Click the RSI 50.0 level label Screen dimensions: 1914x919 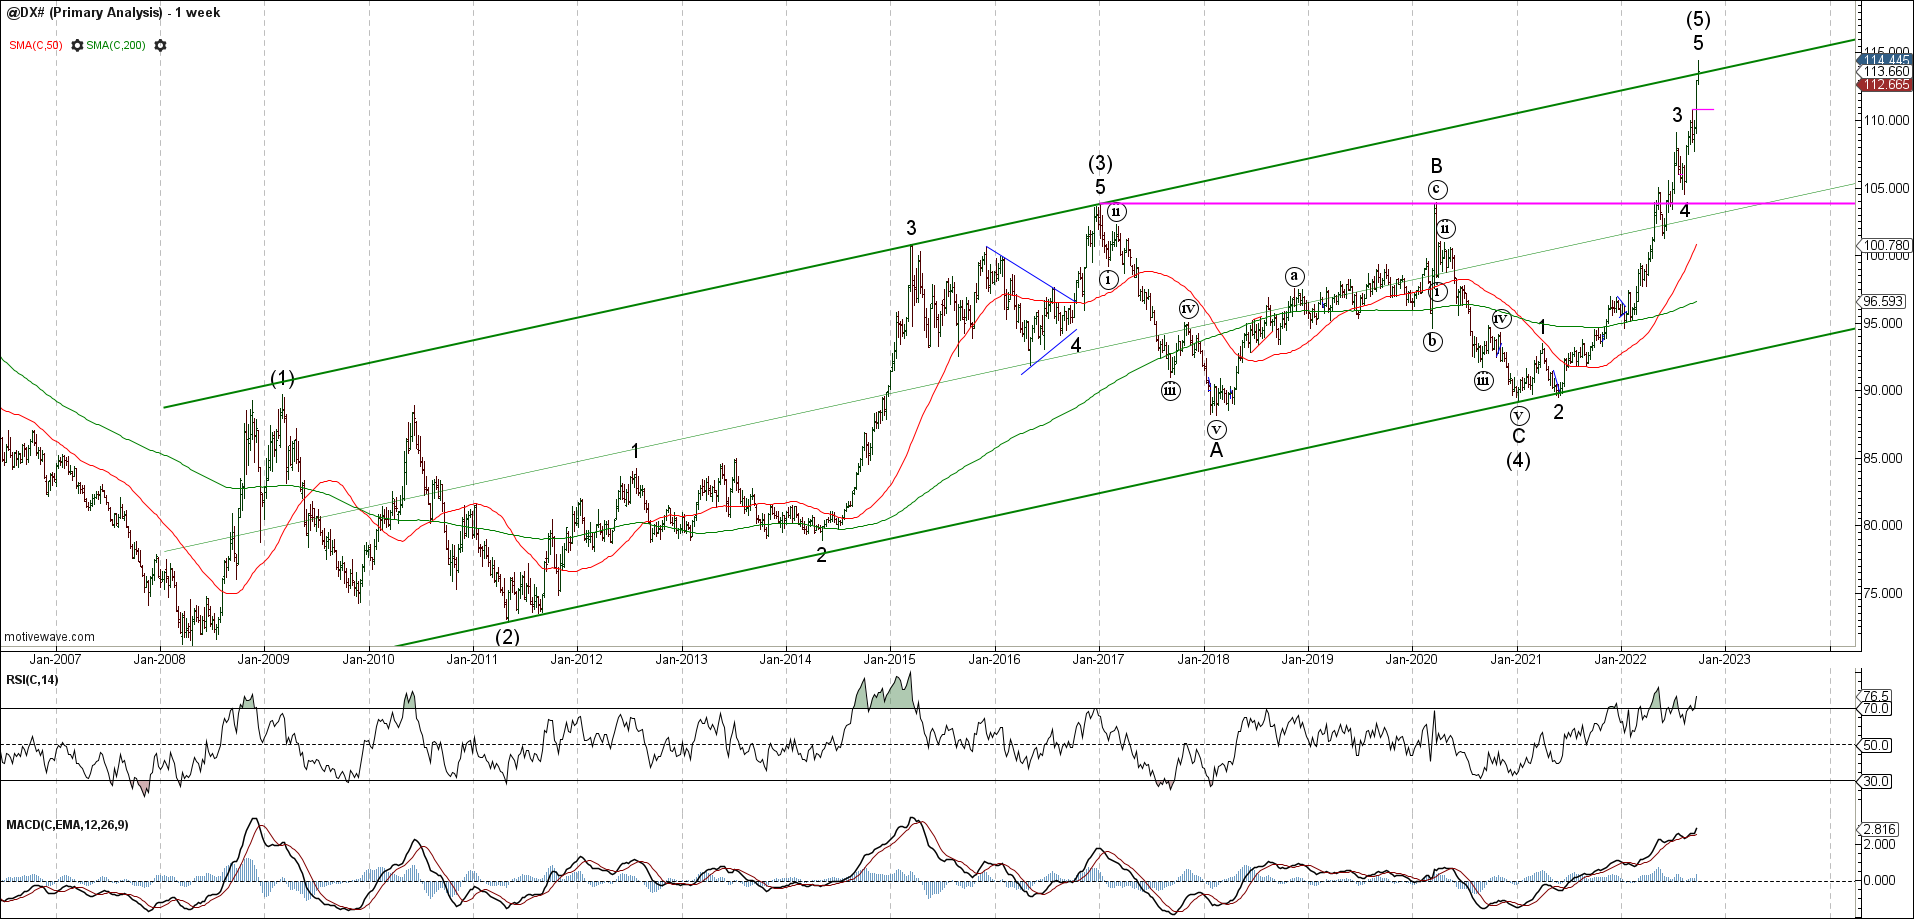[x=1876, y=745]
